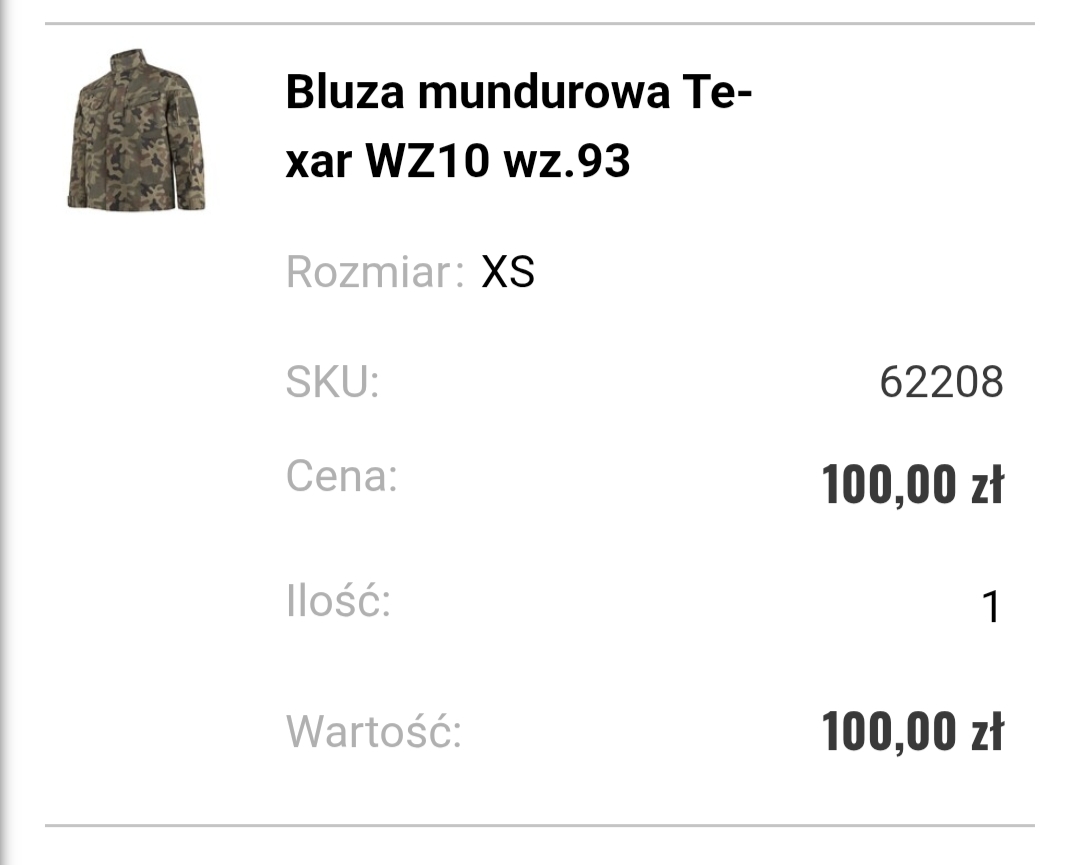The height and width of the screenshot is (865, 1080).
Task: Select the SKU number 62208
Action: pos(942,382)
